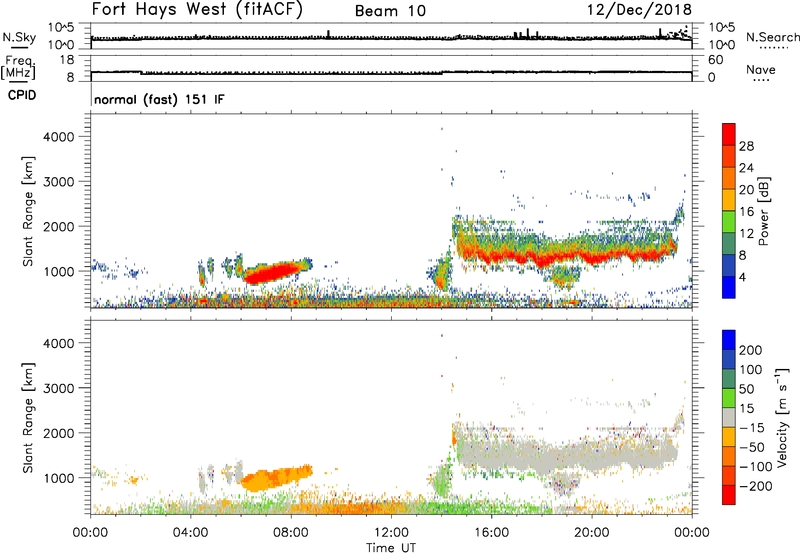
Task: Click the "16:00" time tick label
Action: 491,533
